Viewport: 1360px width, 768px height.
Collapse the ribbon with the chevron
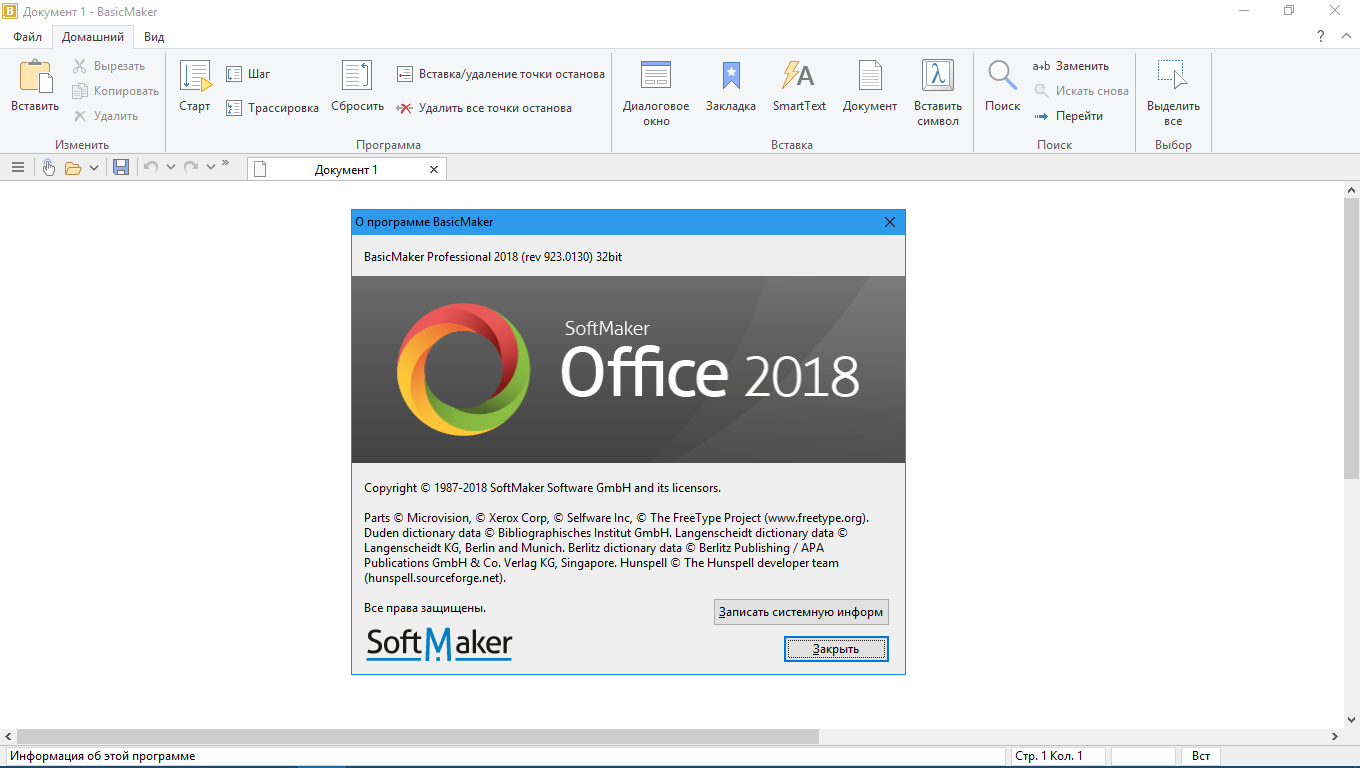coord(1346,36)
